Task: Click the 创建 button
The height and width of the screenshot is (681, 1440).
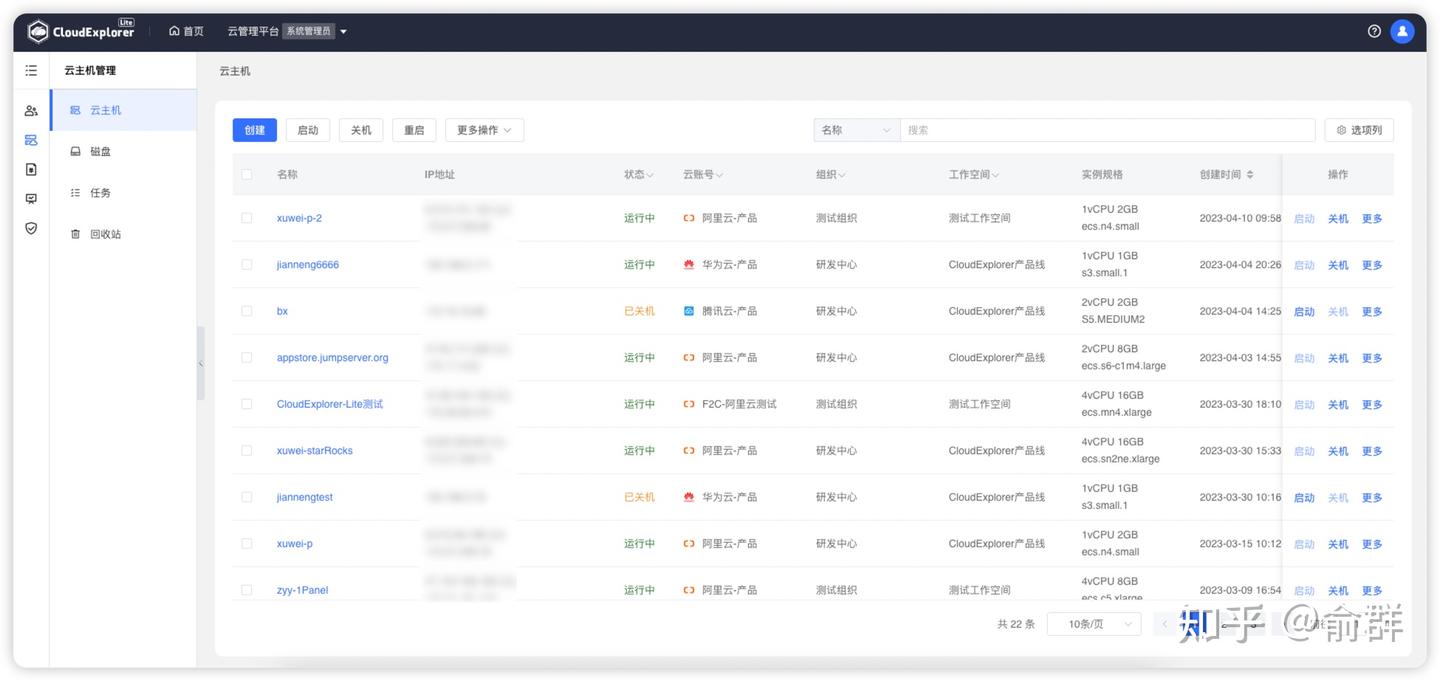Action: click(254, 129)
